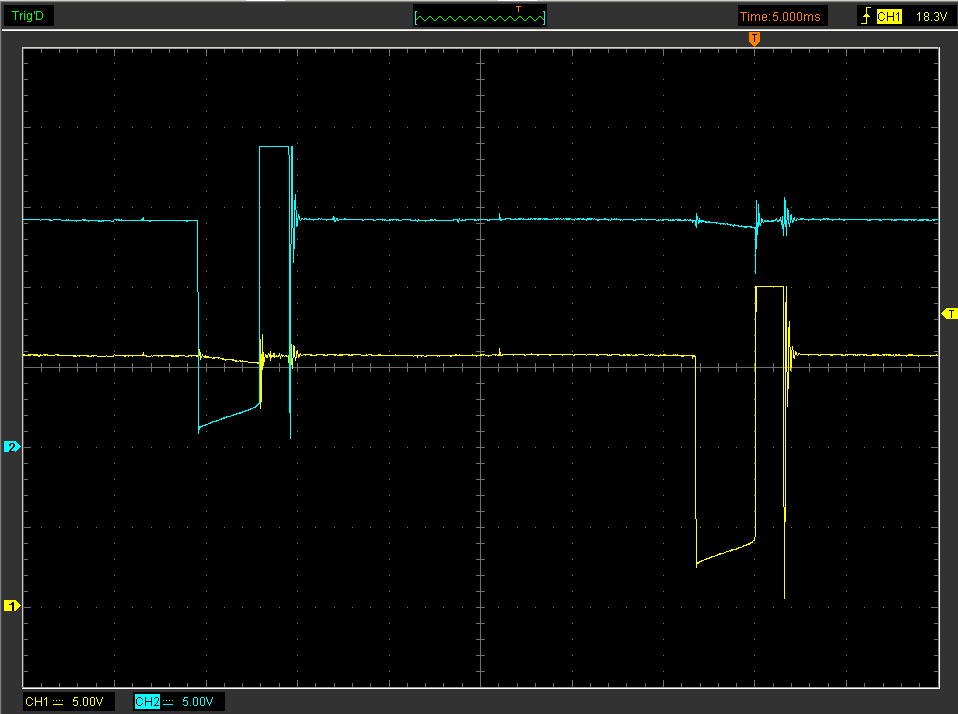958x714 pixels.
Task: Click the rising edge trigger slope icon
Action: [x=866, y=16]
